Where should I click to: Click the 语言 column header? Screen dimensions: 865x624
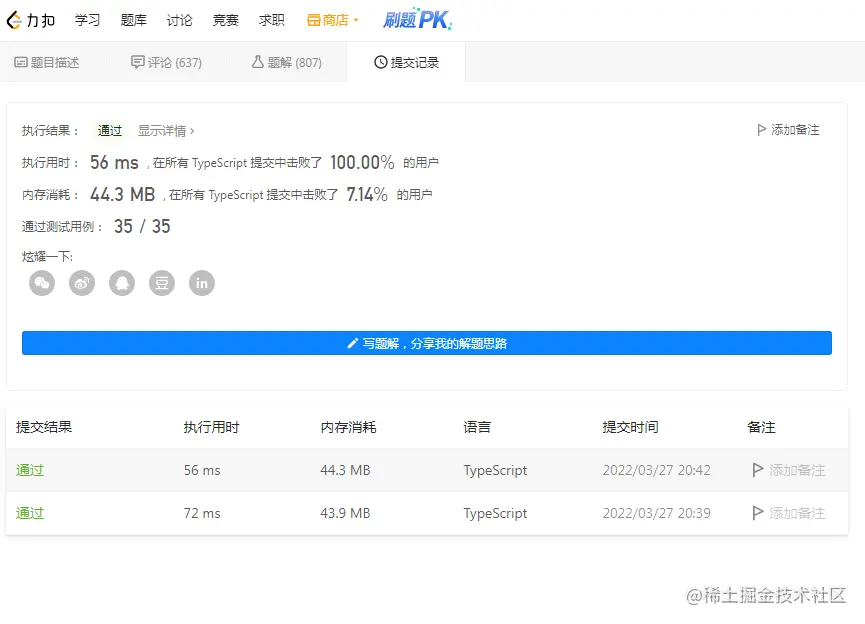pyautogui.click(x=477, y=427)
